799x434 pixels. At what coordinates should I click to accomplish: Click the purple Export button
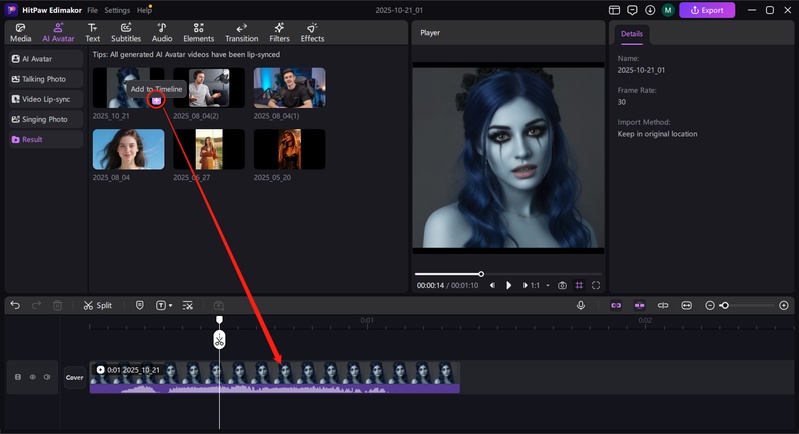[x=706, y=10]
